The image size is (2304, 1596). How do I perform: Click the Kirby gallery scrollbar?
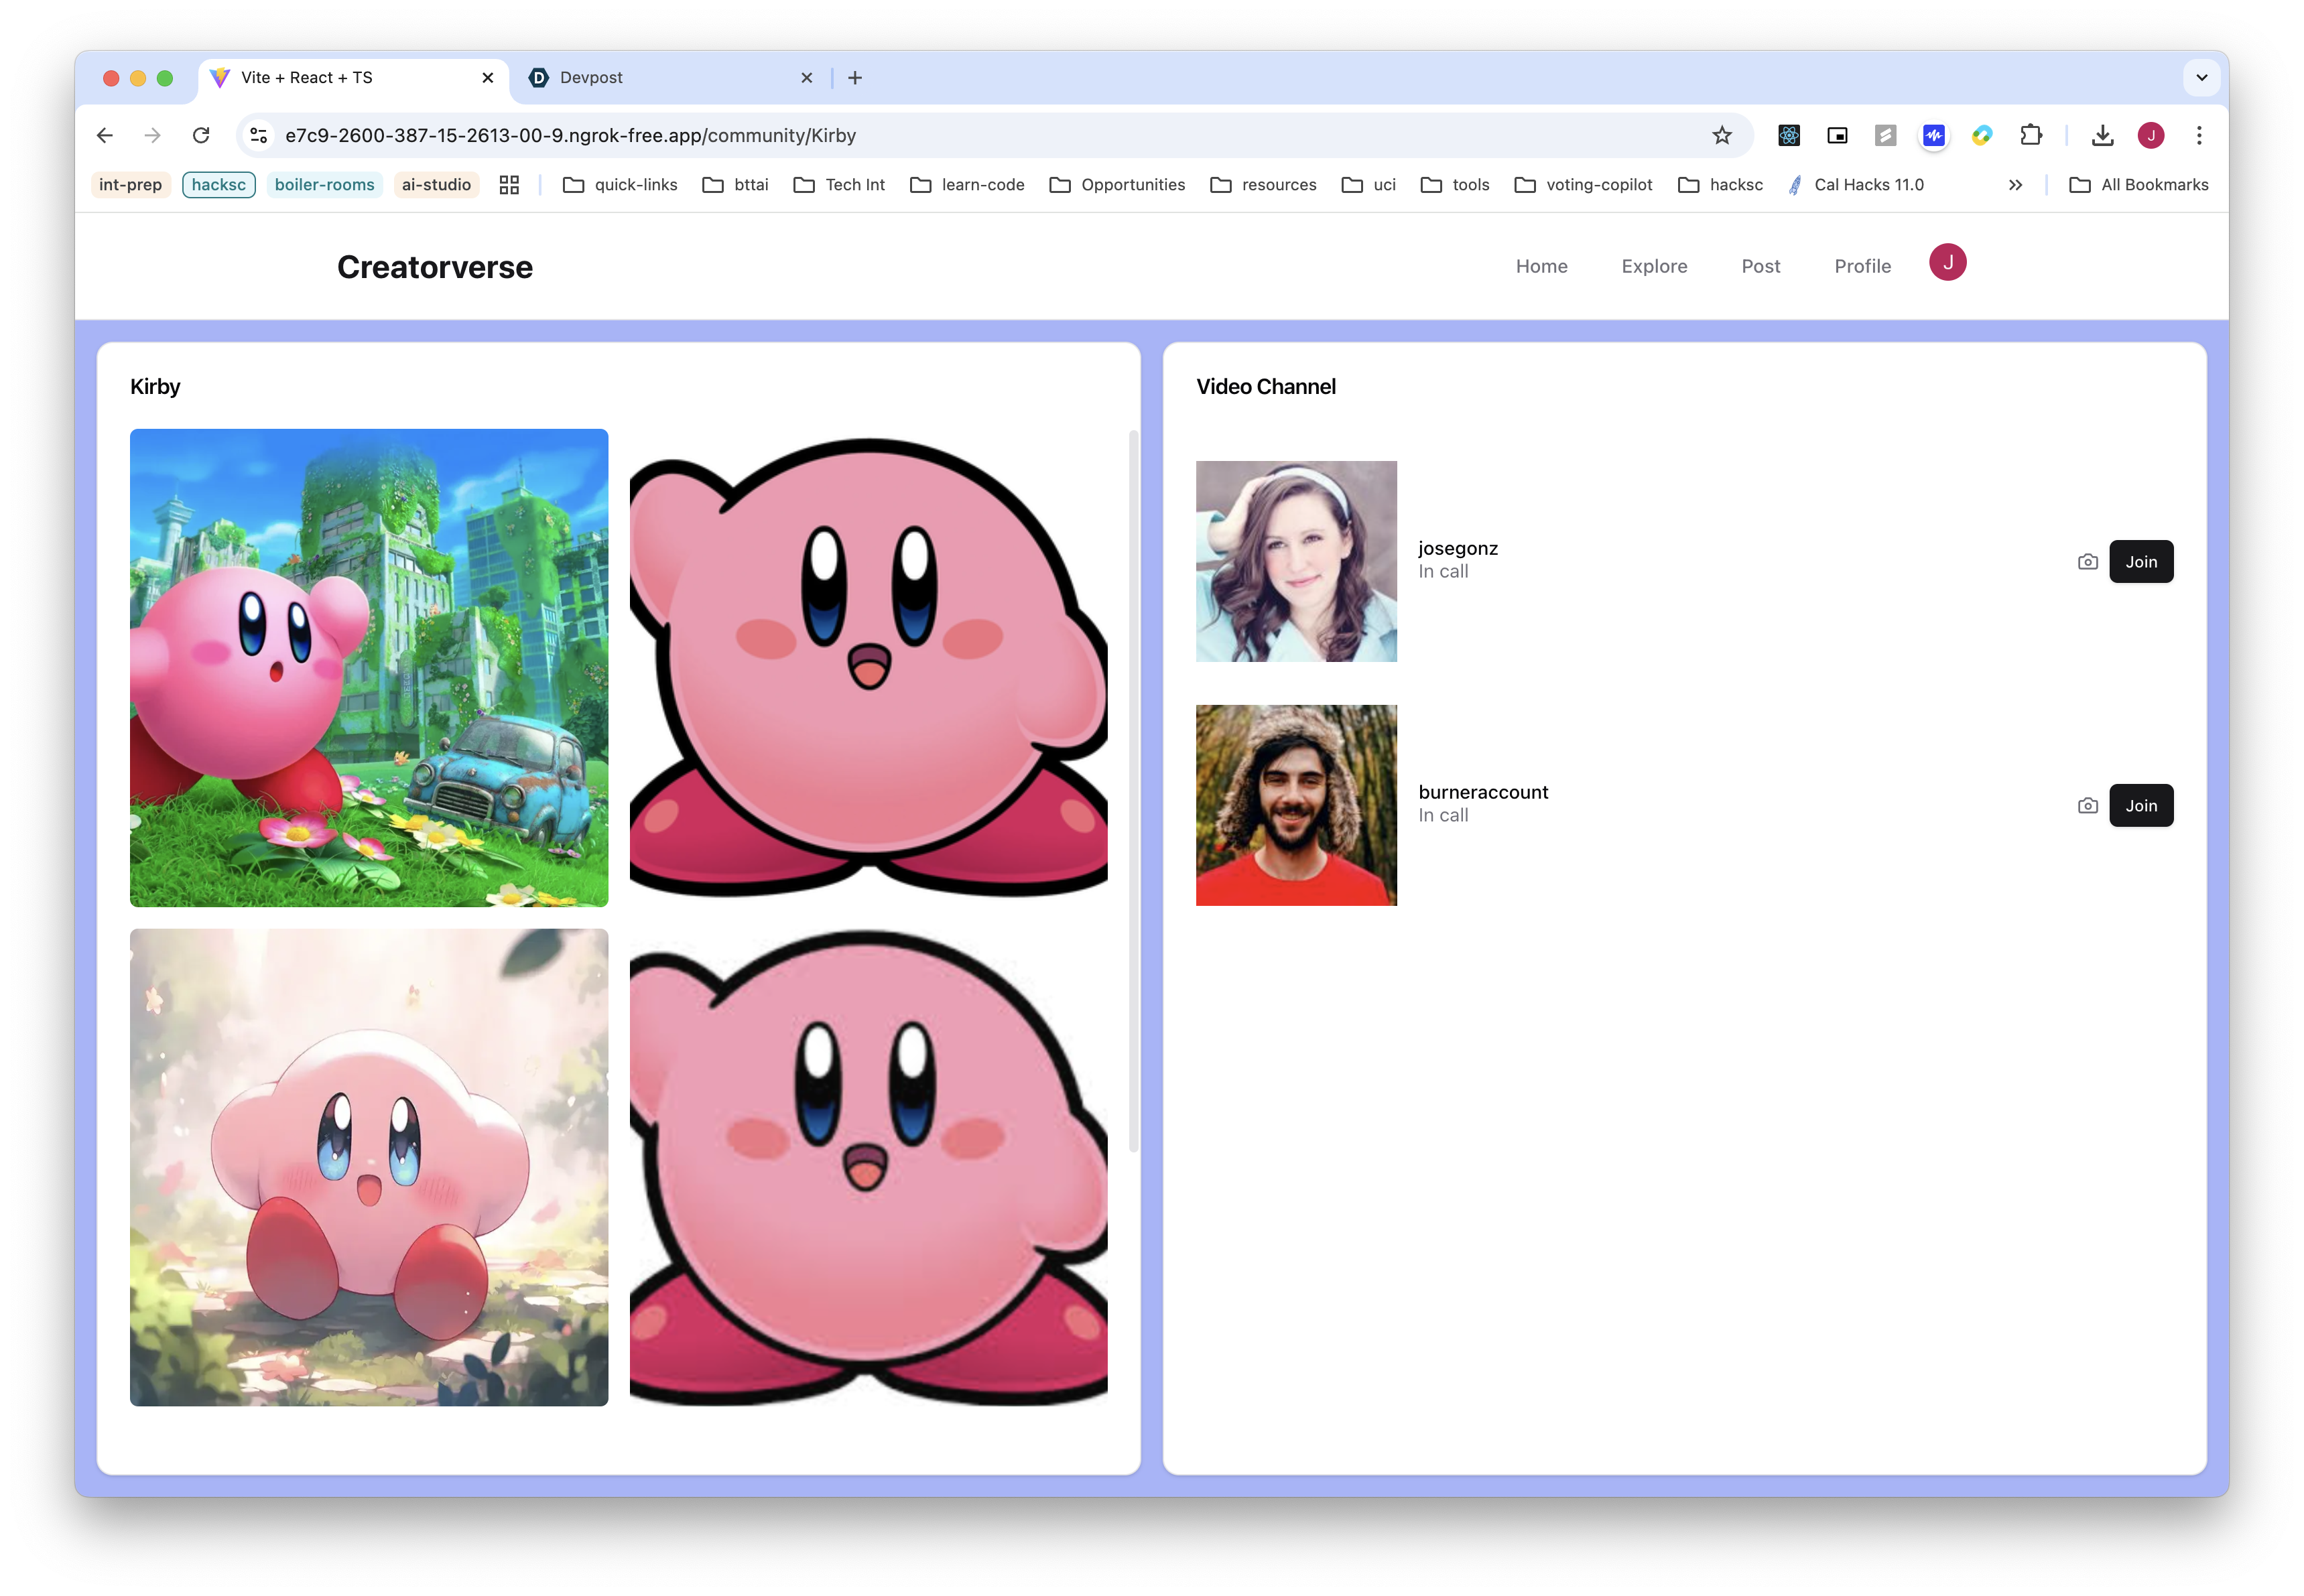(1133, 790)
